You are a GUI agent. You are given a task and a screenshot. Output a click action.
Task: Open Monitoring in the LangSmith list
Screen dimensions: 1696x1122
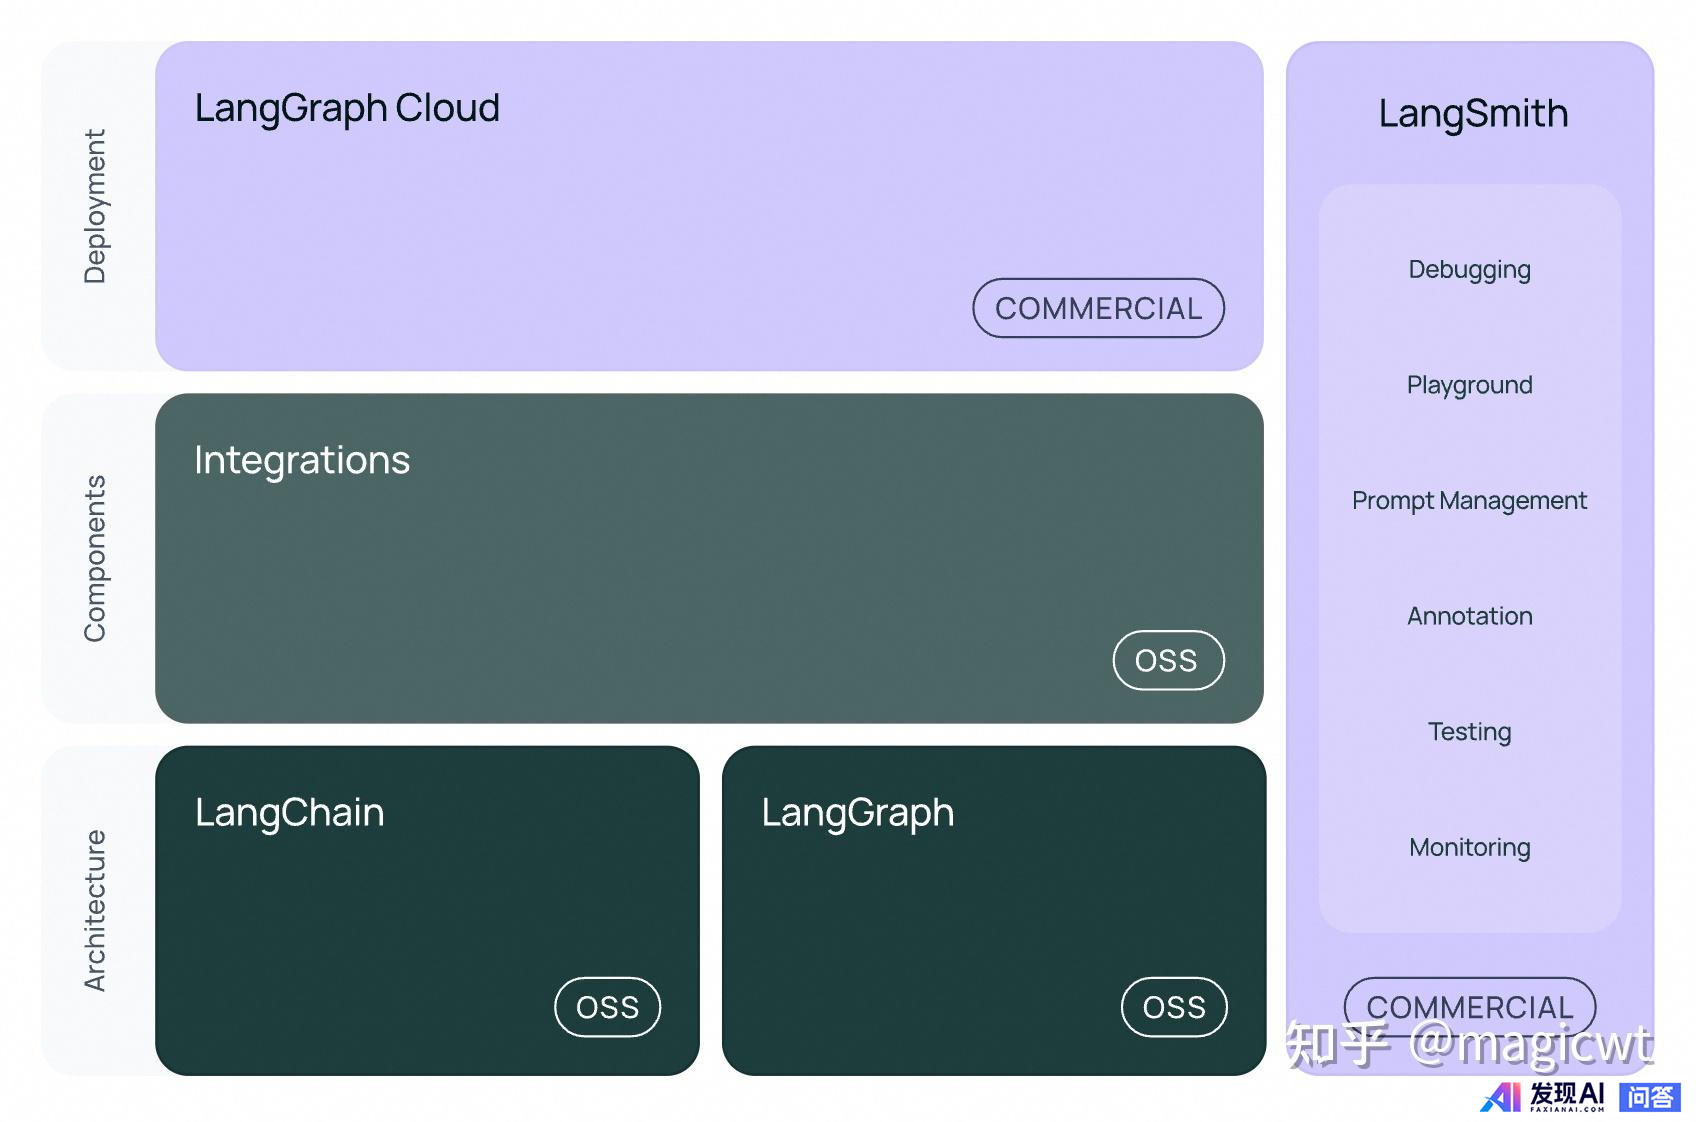coord(1469,847)
